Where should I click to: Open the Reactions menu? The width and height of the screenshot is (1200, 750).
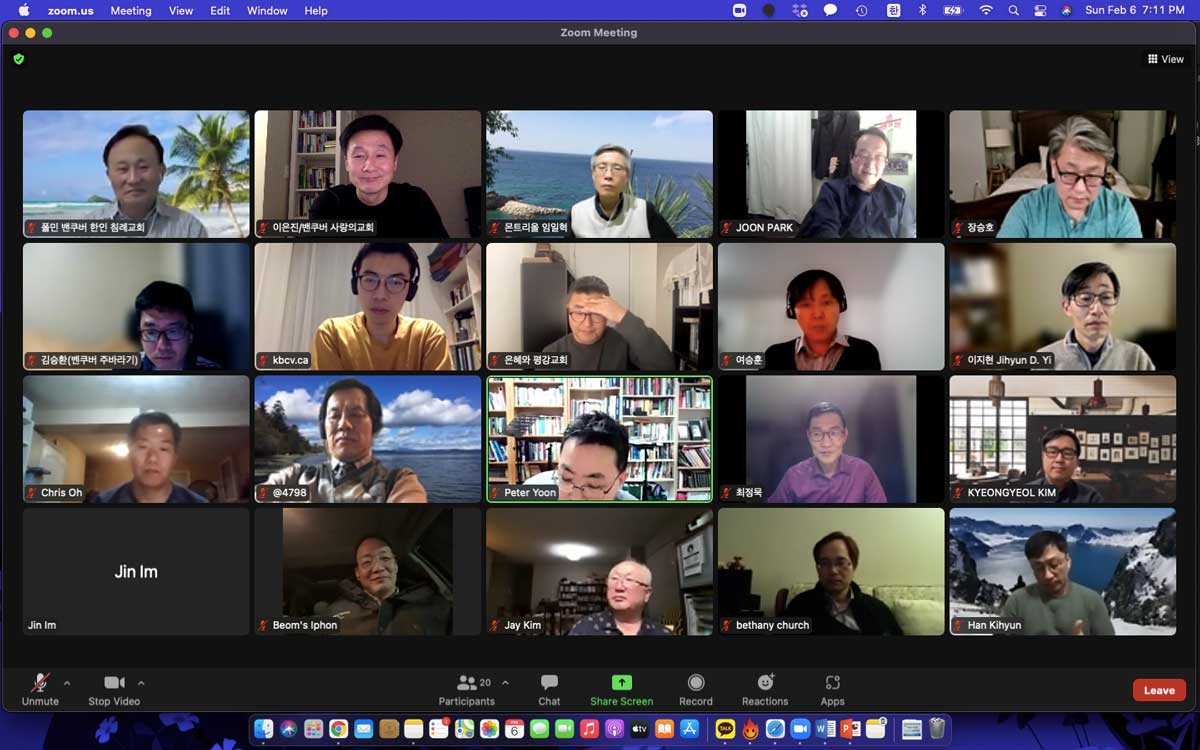tap(765, 683)
